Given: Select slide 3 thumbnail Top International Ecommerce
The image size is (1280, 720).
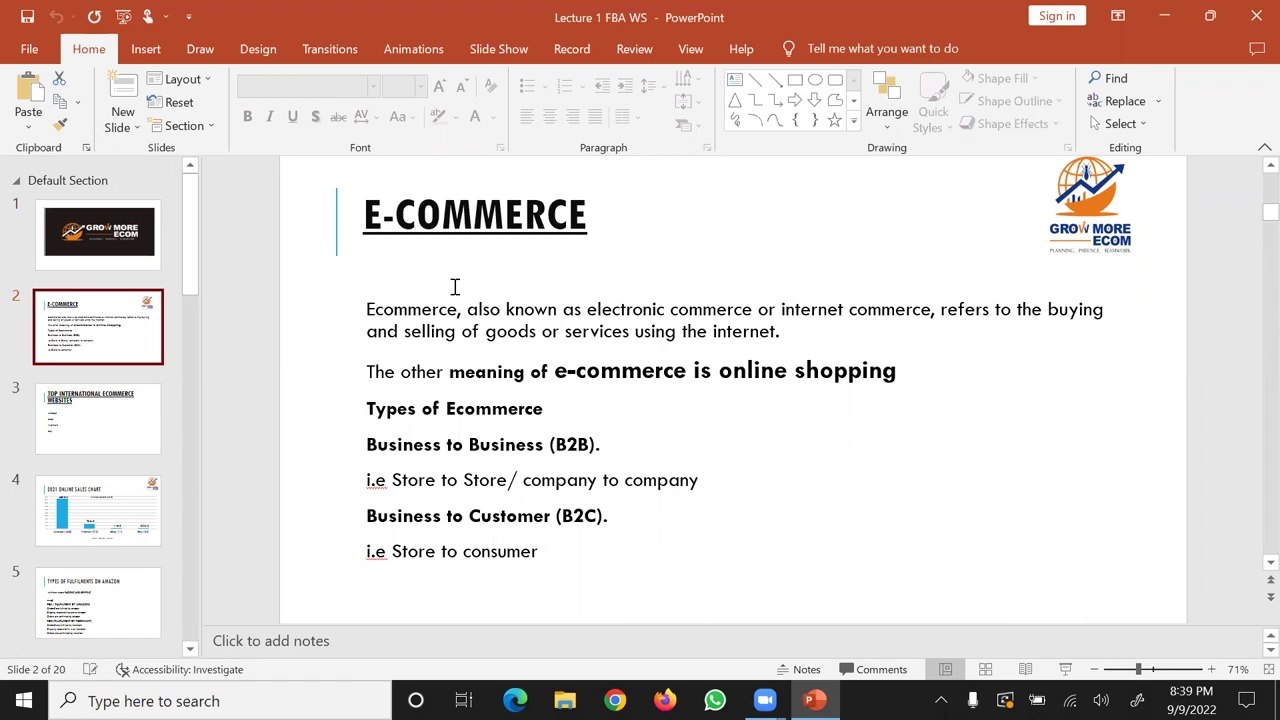Looking at the screenshot, I should click(x=98, y=419).
